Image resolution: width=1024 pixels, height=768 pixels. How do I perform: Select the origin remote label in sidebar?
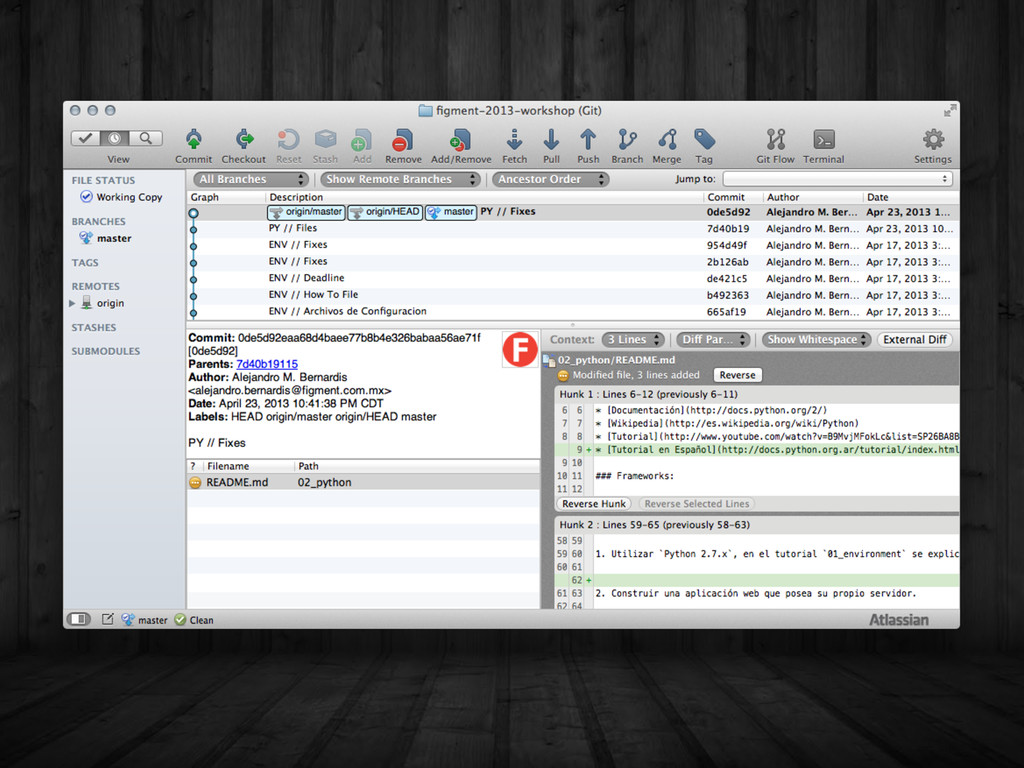110,303
